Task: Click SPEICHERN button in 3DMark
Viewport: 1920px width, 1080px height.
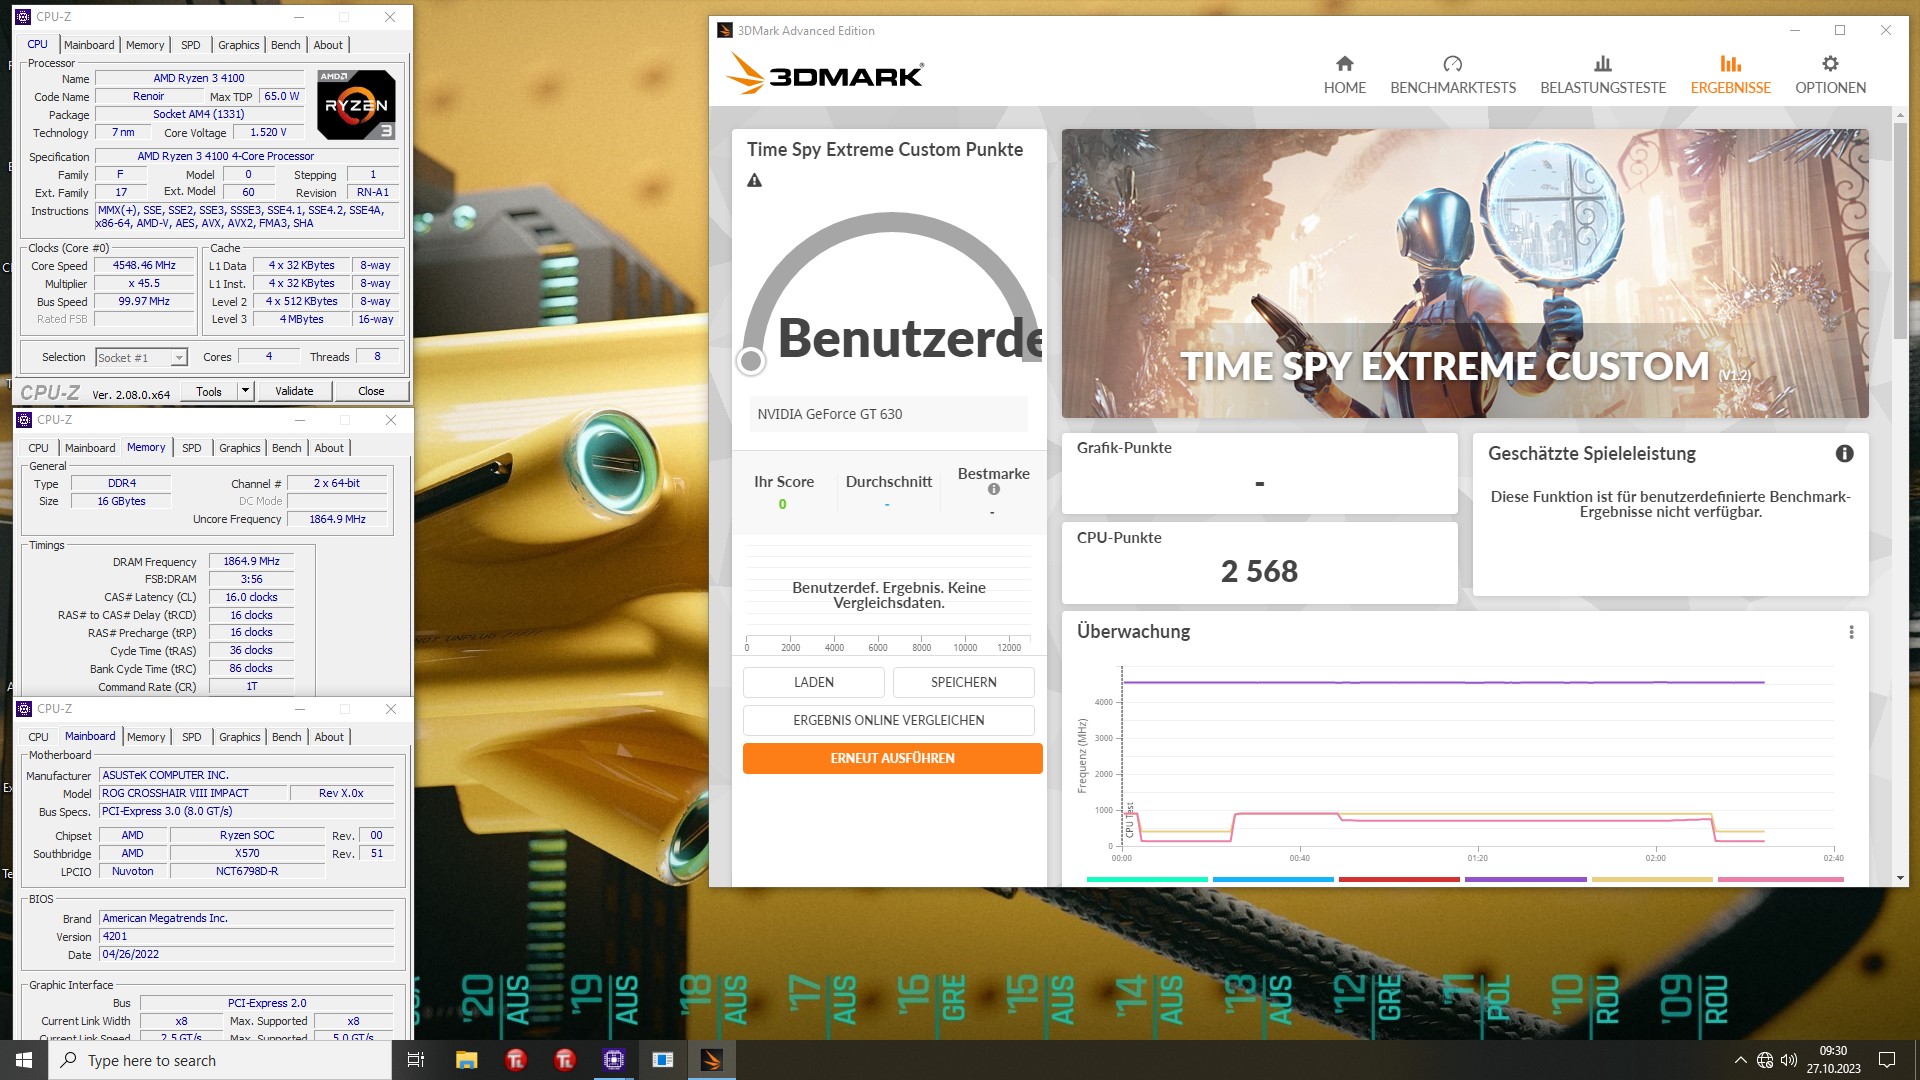Action: pos(963,682)
